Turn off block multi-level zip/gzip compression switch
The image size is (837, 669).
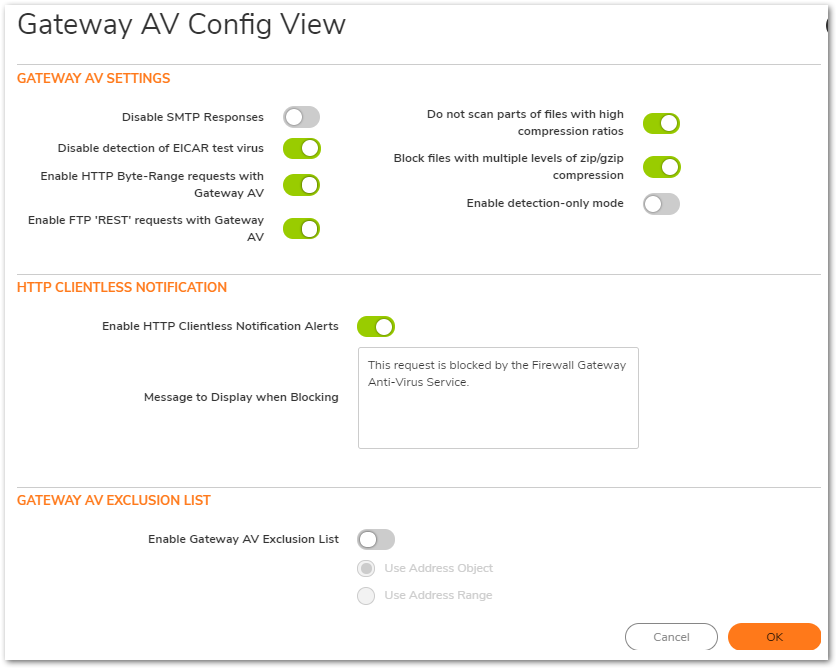tap(661, 167)
